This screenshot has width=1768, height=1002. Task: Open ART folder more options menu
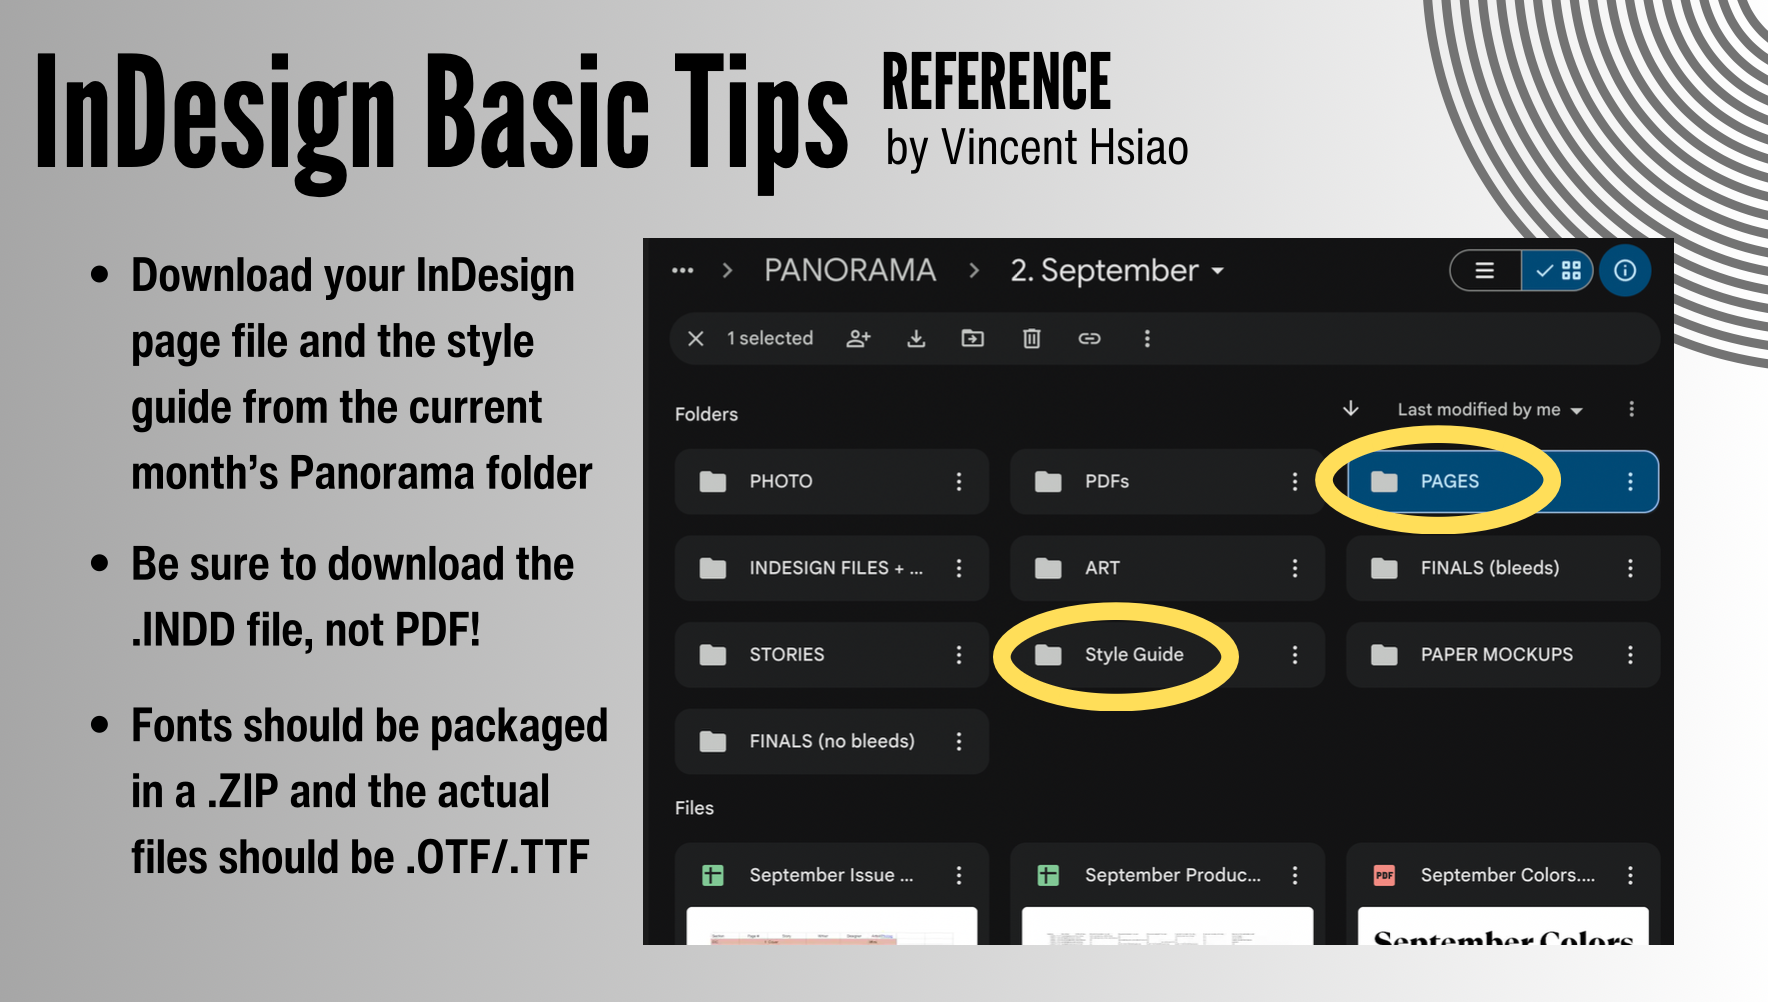point(1295,568)
